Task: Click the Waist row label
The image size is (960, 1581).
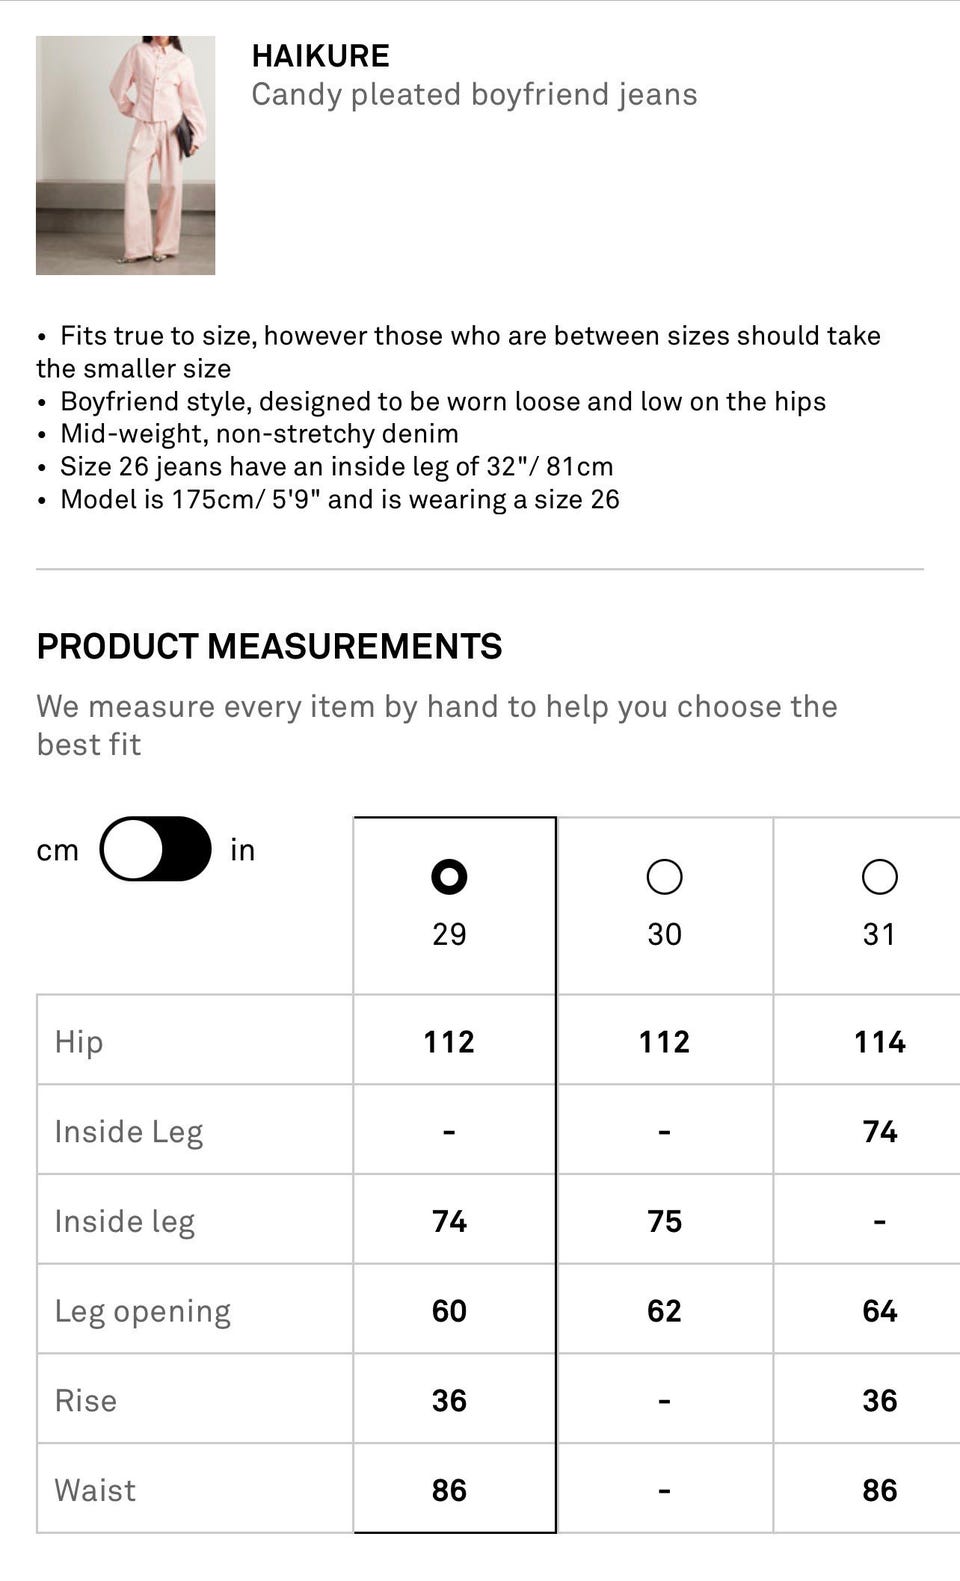Action: point(95,1490)
